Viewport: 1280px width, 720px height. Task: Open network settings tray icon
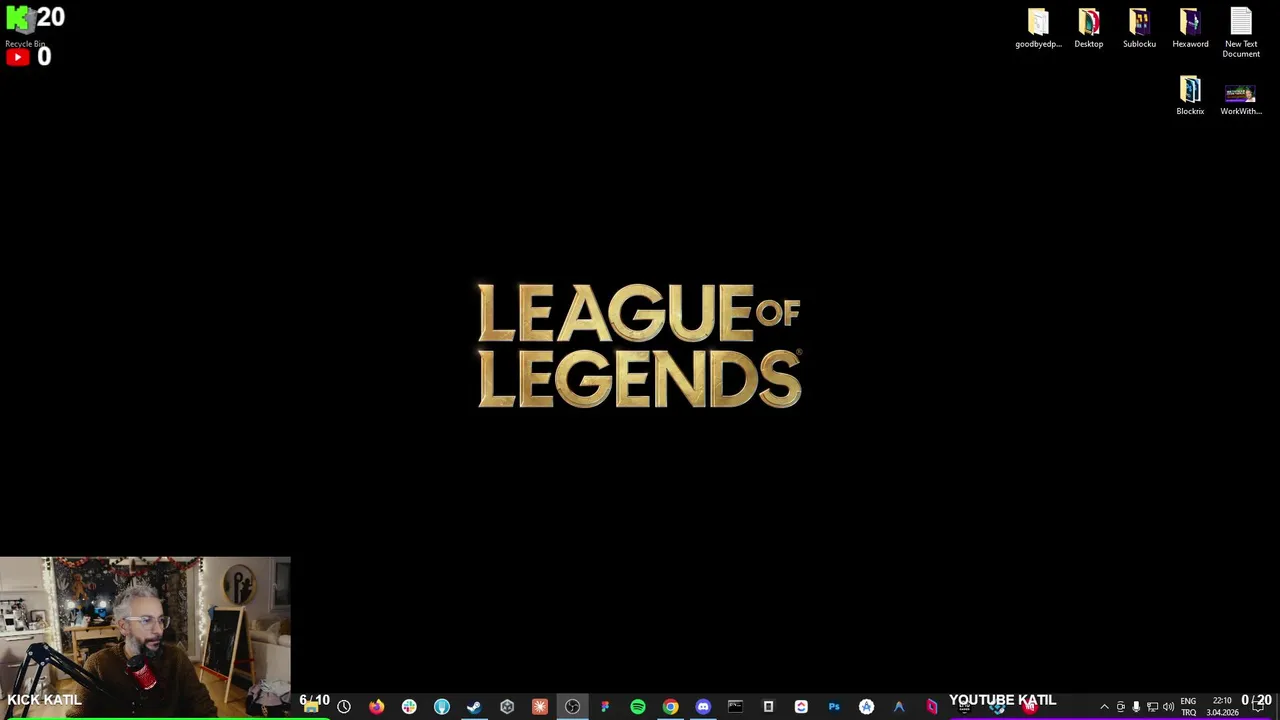(x=1152, y=707)
